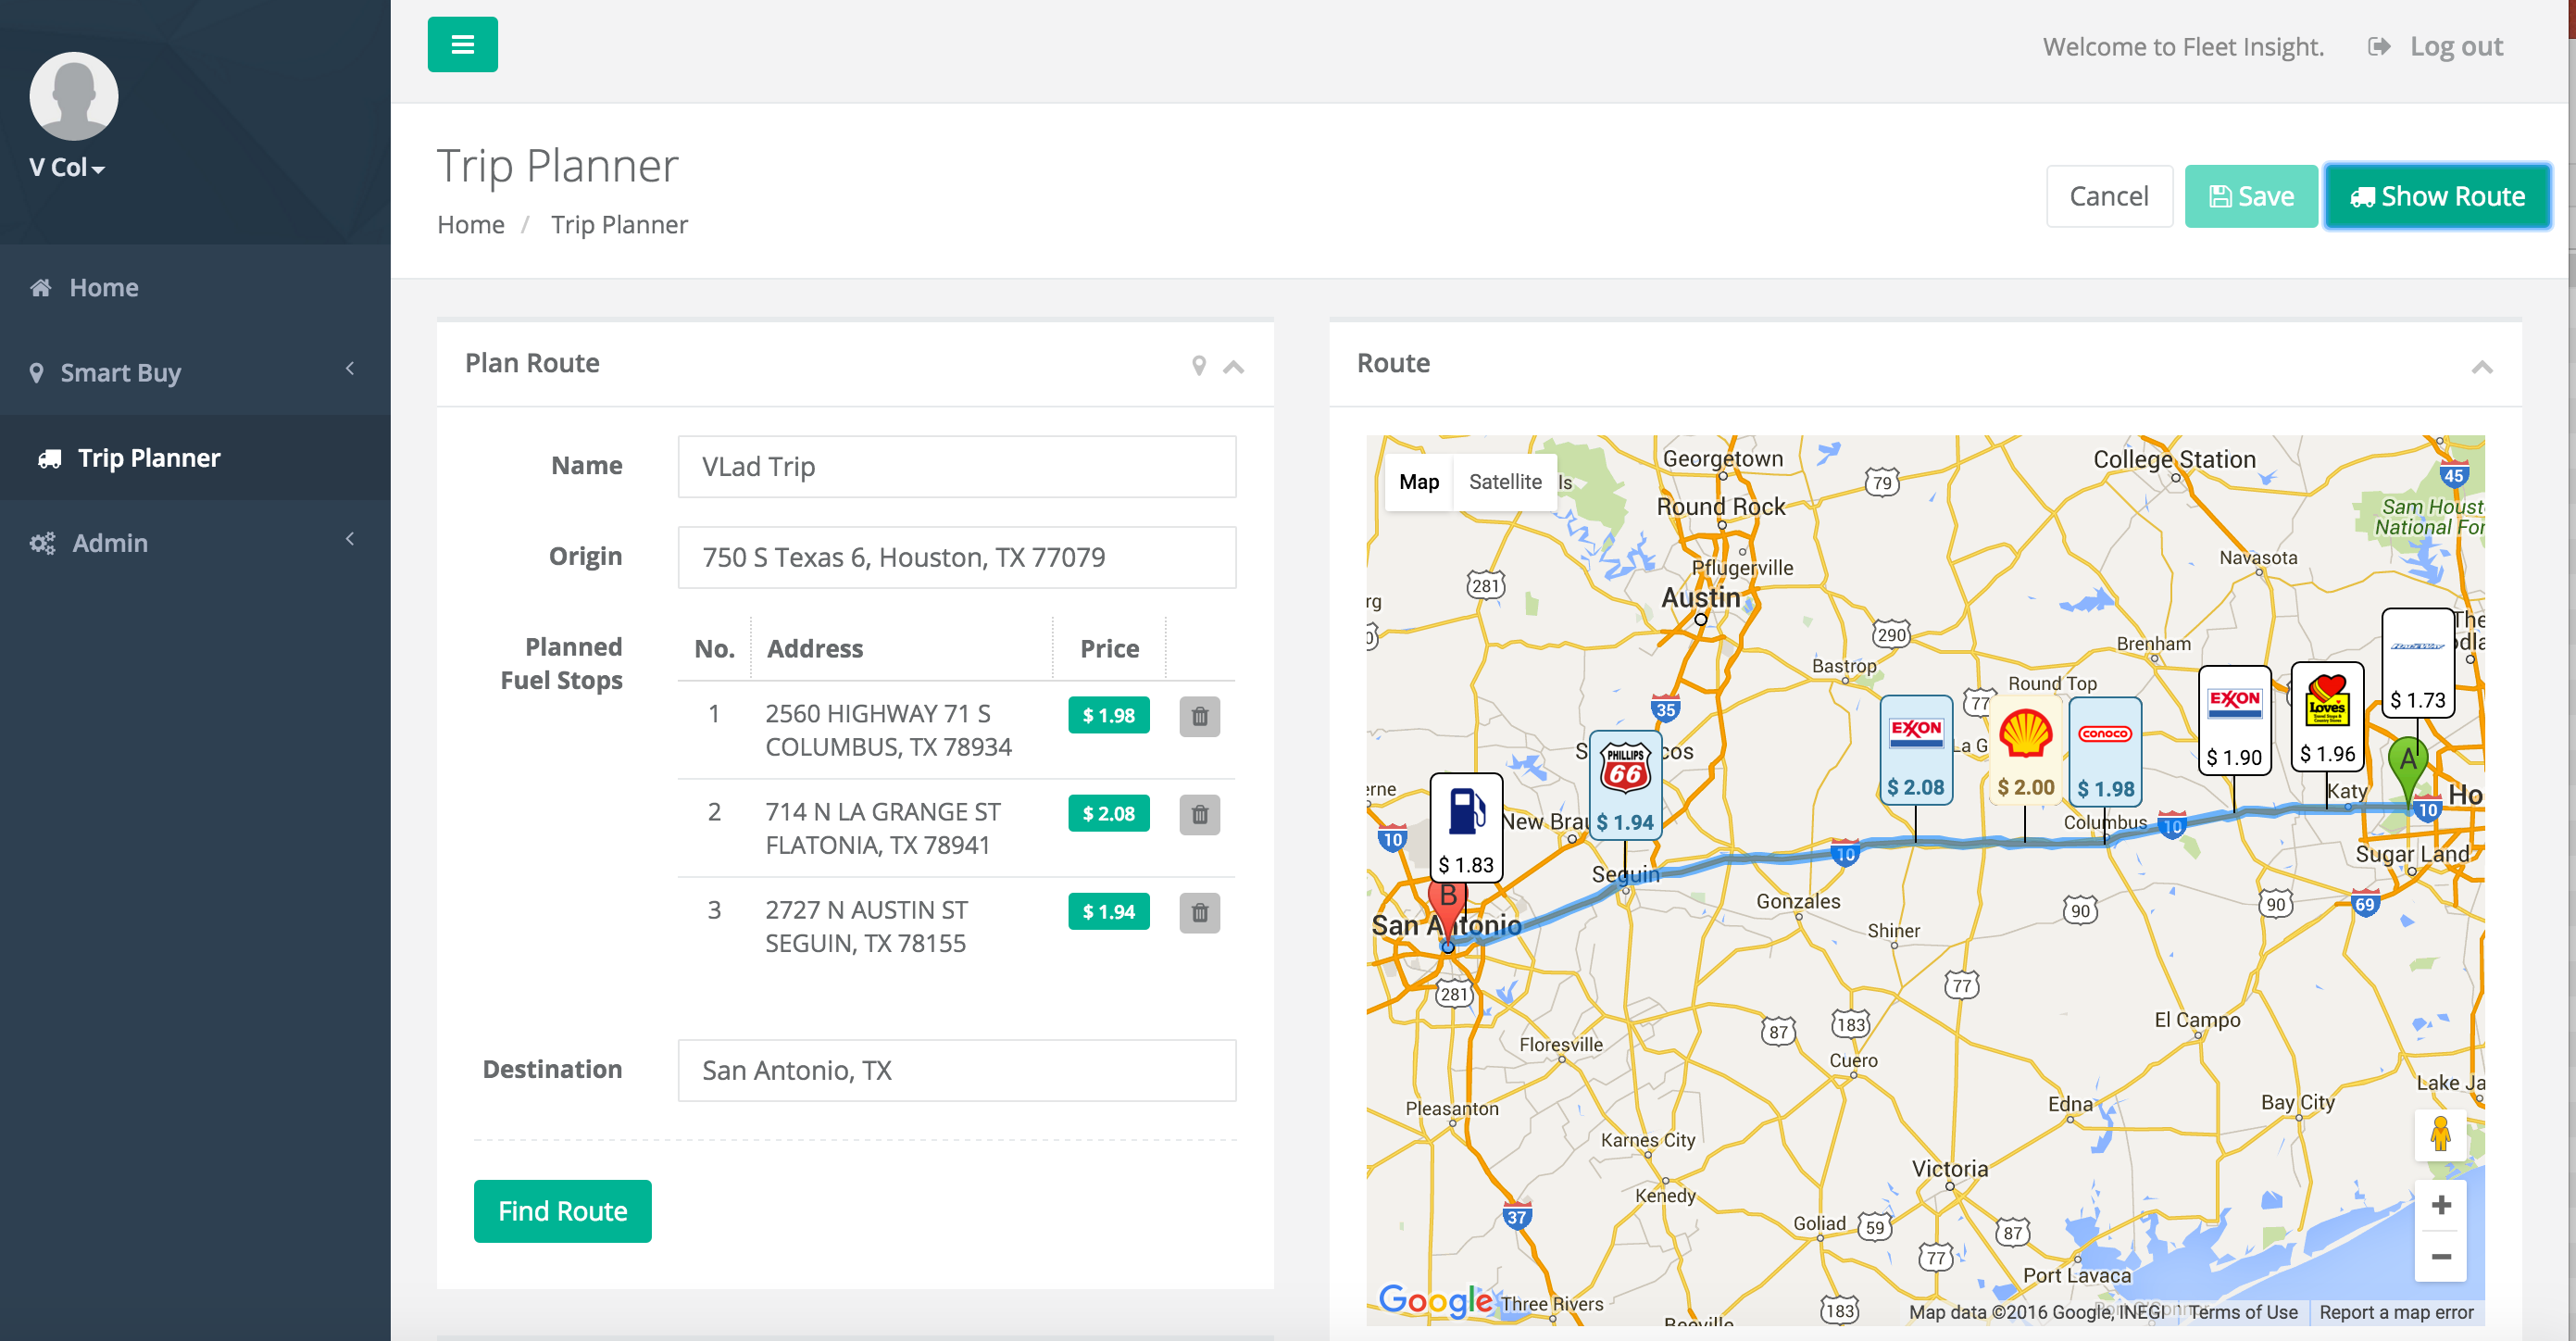Remove the Flatonia fuel stop via trash icon

click(x=1199, y=814)
